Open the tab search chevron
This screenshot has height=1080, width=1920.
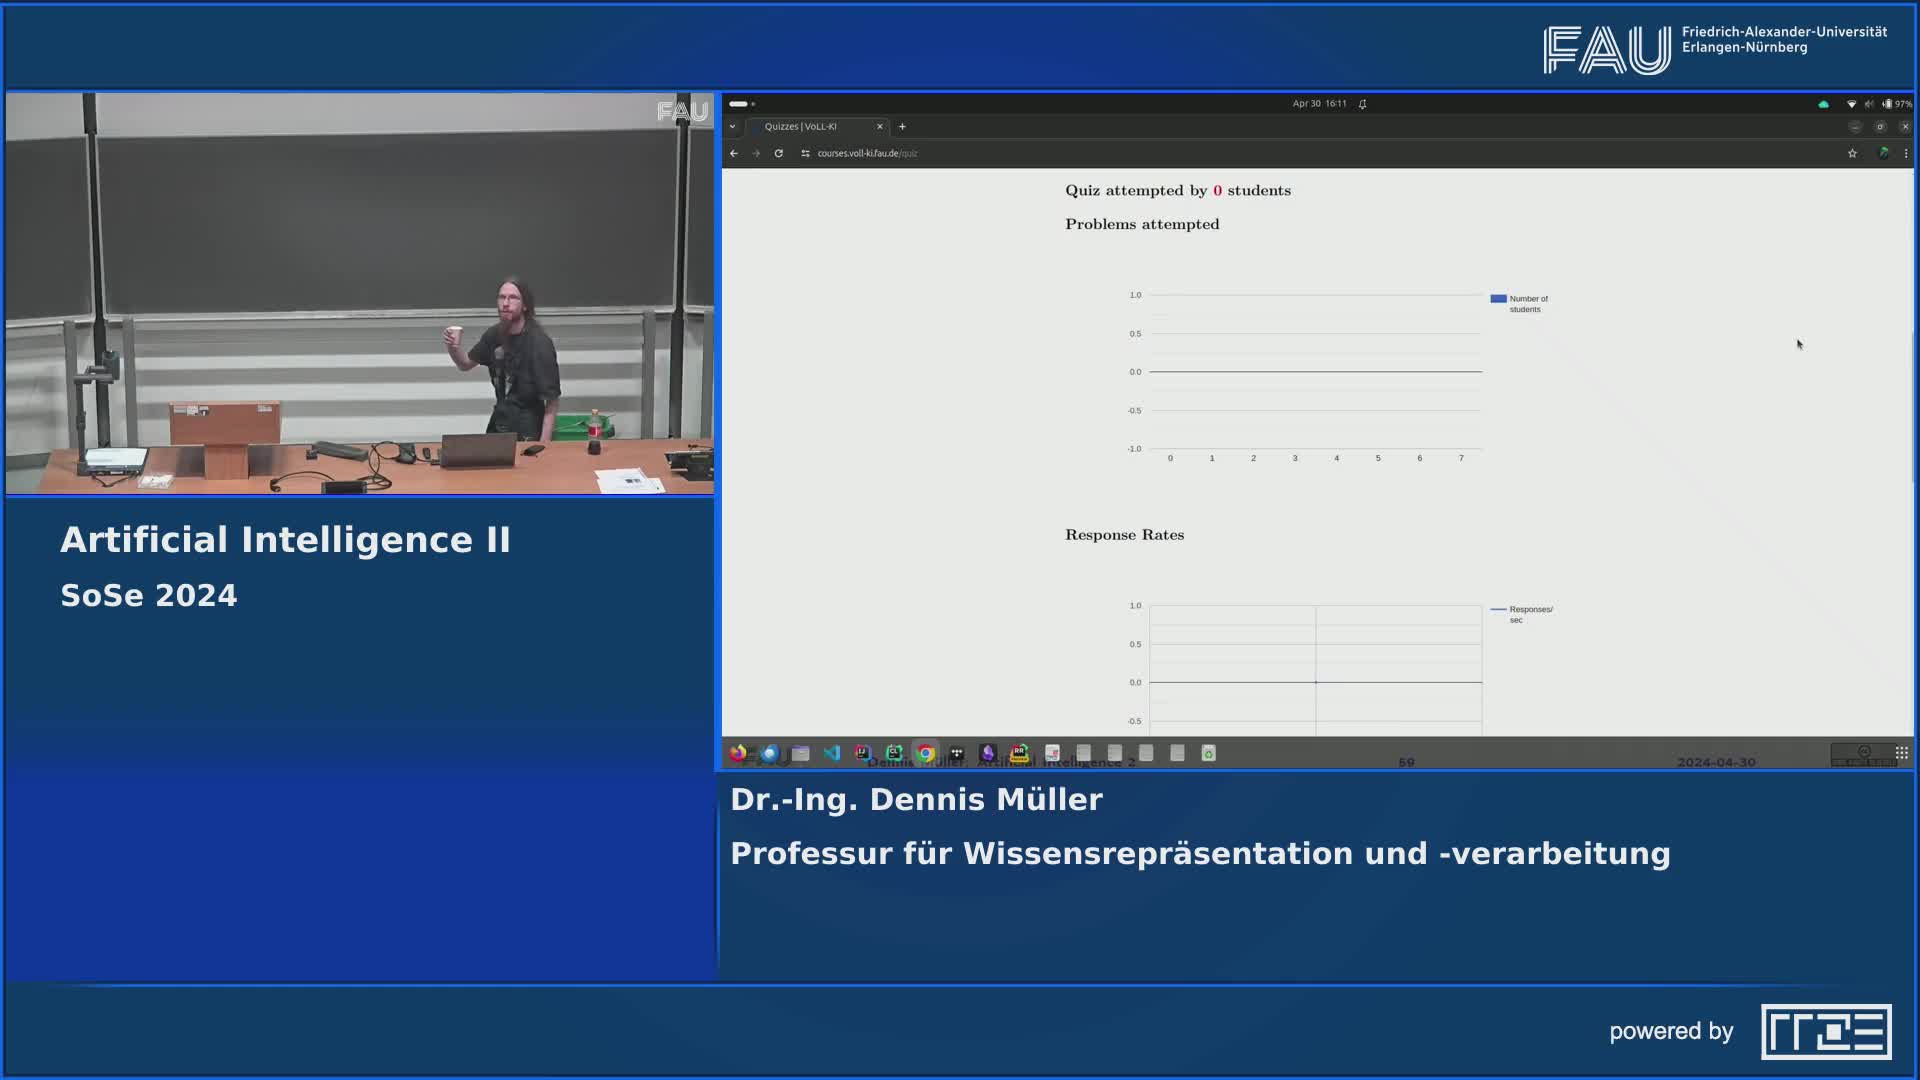[732, 127]
